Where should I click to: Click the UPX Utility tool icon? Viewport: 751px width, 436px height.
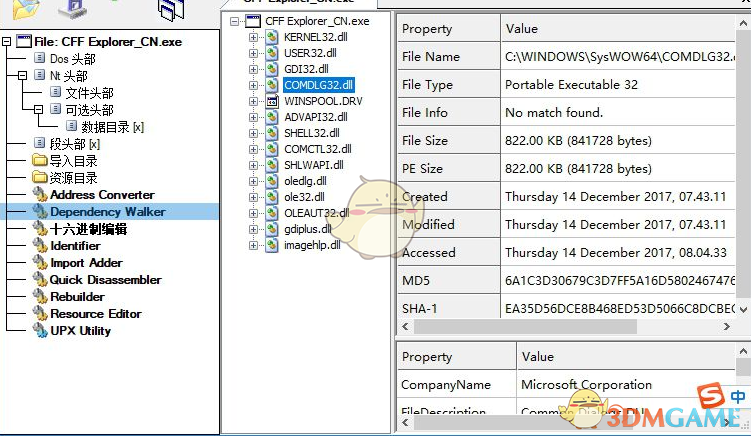click(40, 331)
